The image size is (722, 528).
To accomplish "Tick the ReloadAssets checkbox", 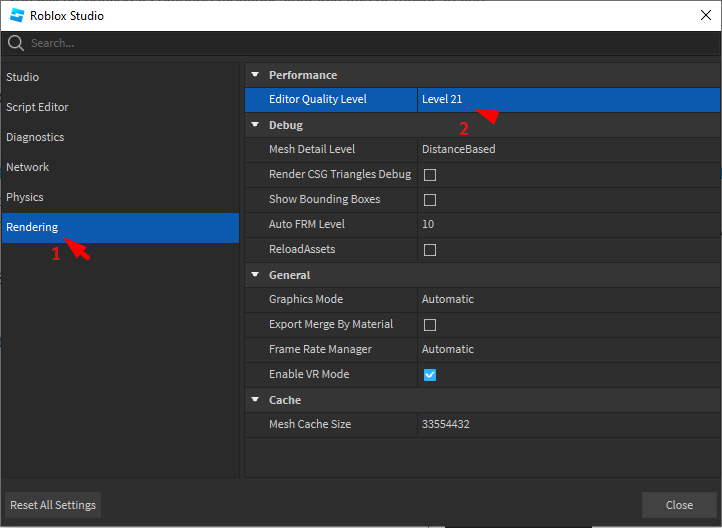I will point(430,250).
